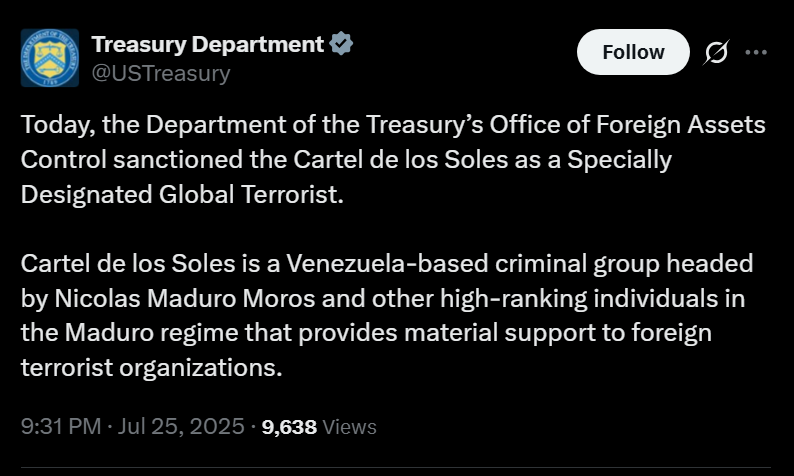The image size is (794, 476).
Task: Click the Views label
Action: click(349, 427)
